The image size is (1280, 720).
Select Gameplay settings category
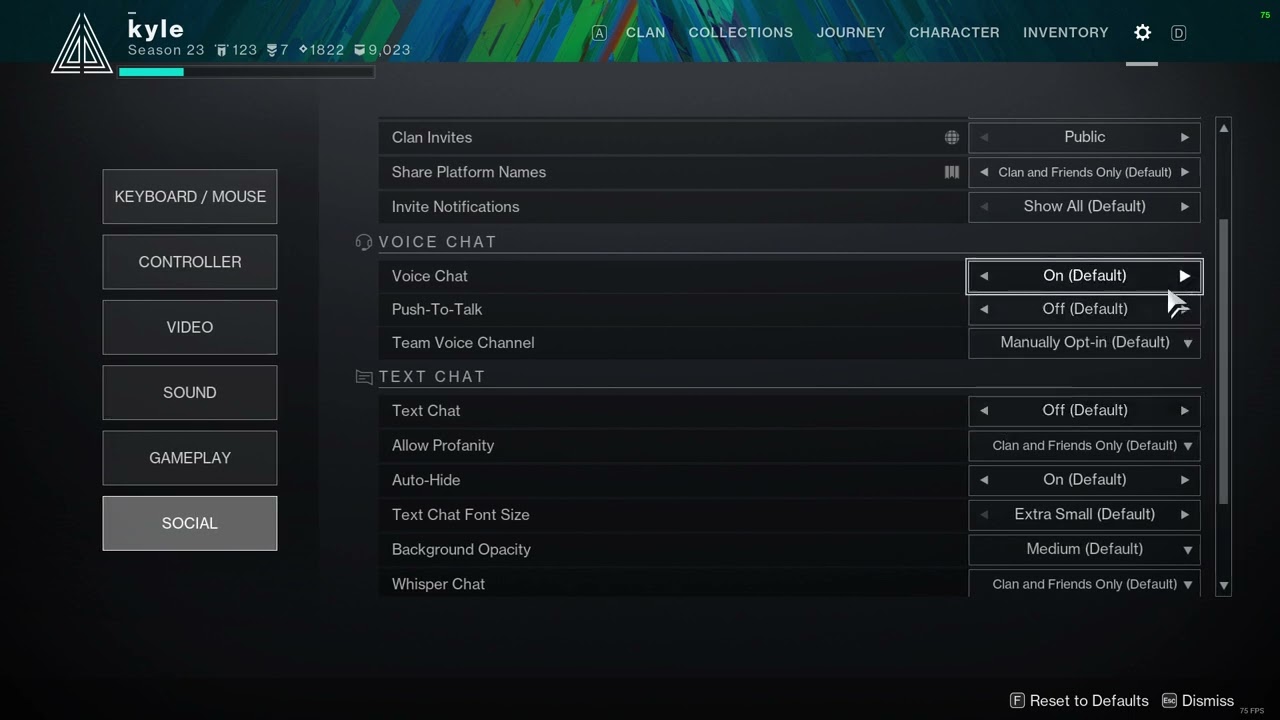pyautogui.click(x=190, y=458)
